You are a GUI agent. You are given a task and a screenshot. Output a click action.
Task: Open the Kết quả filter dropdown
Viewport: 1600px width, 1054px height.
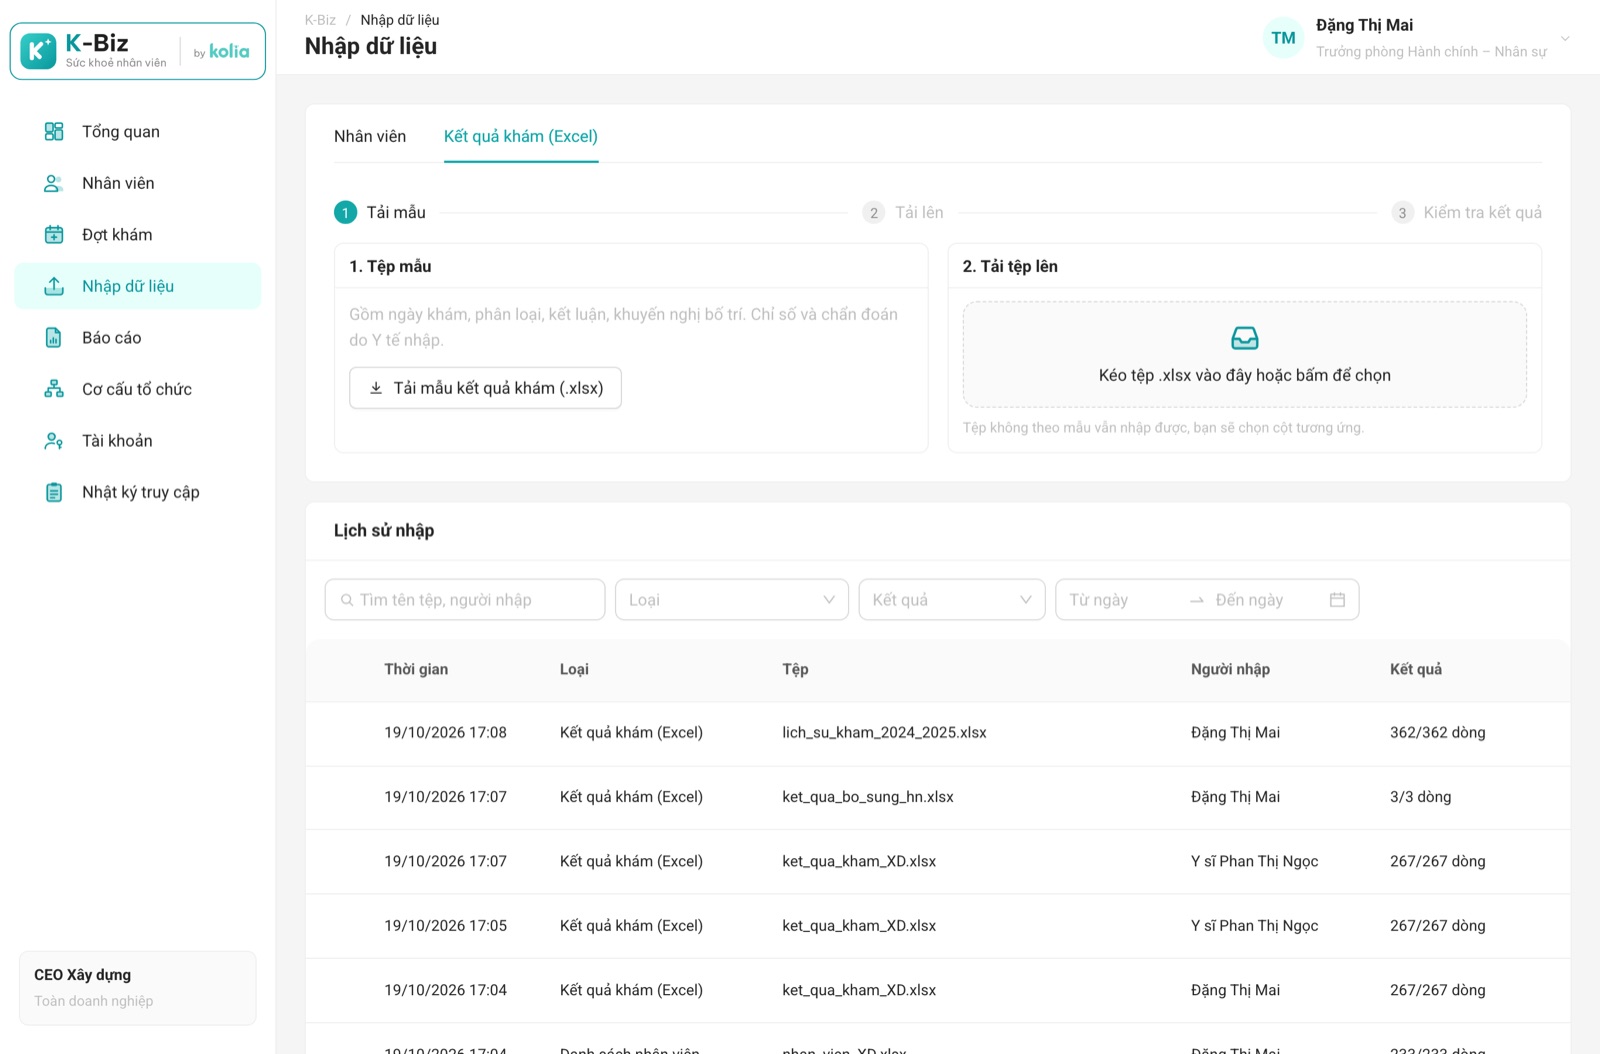click(x=952, y=600)
